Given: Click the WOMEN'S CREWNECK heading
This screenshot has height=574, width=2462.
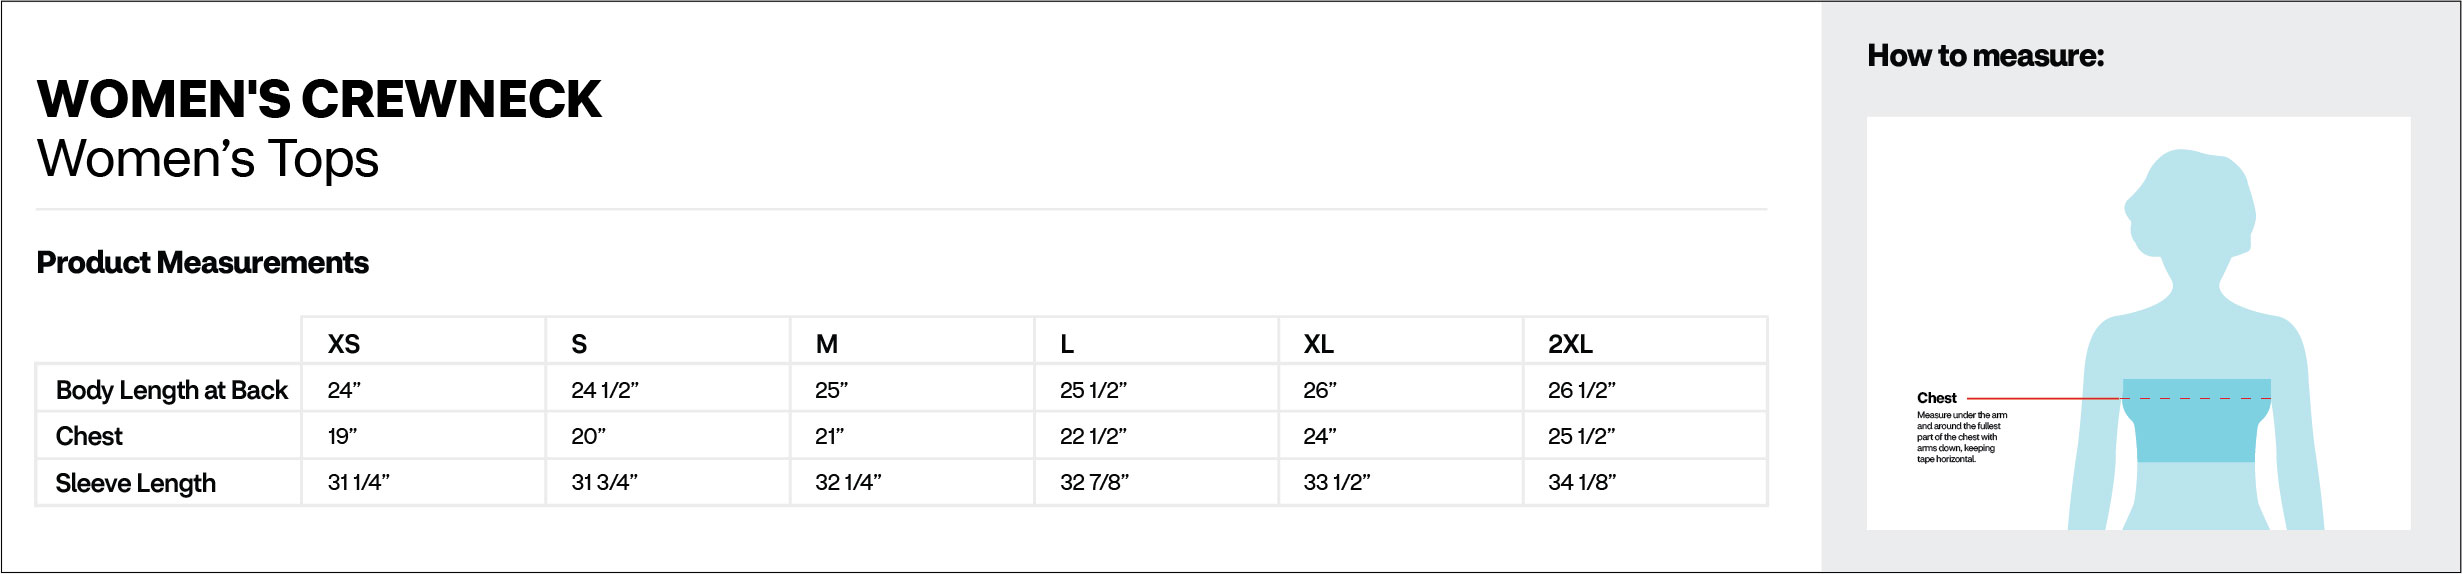Looking at the screenshot, I should 319,99.
